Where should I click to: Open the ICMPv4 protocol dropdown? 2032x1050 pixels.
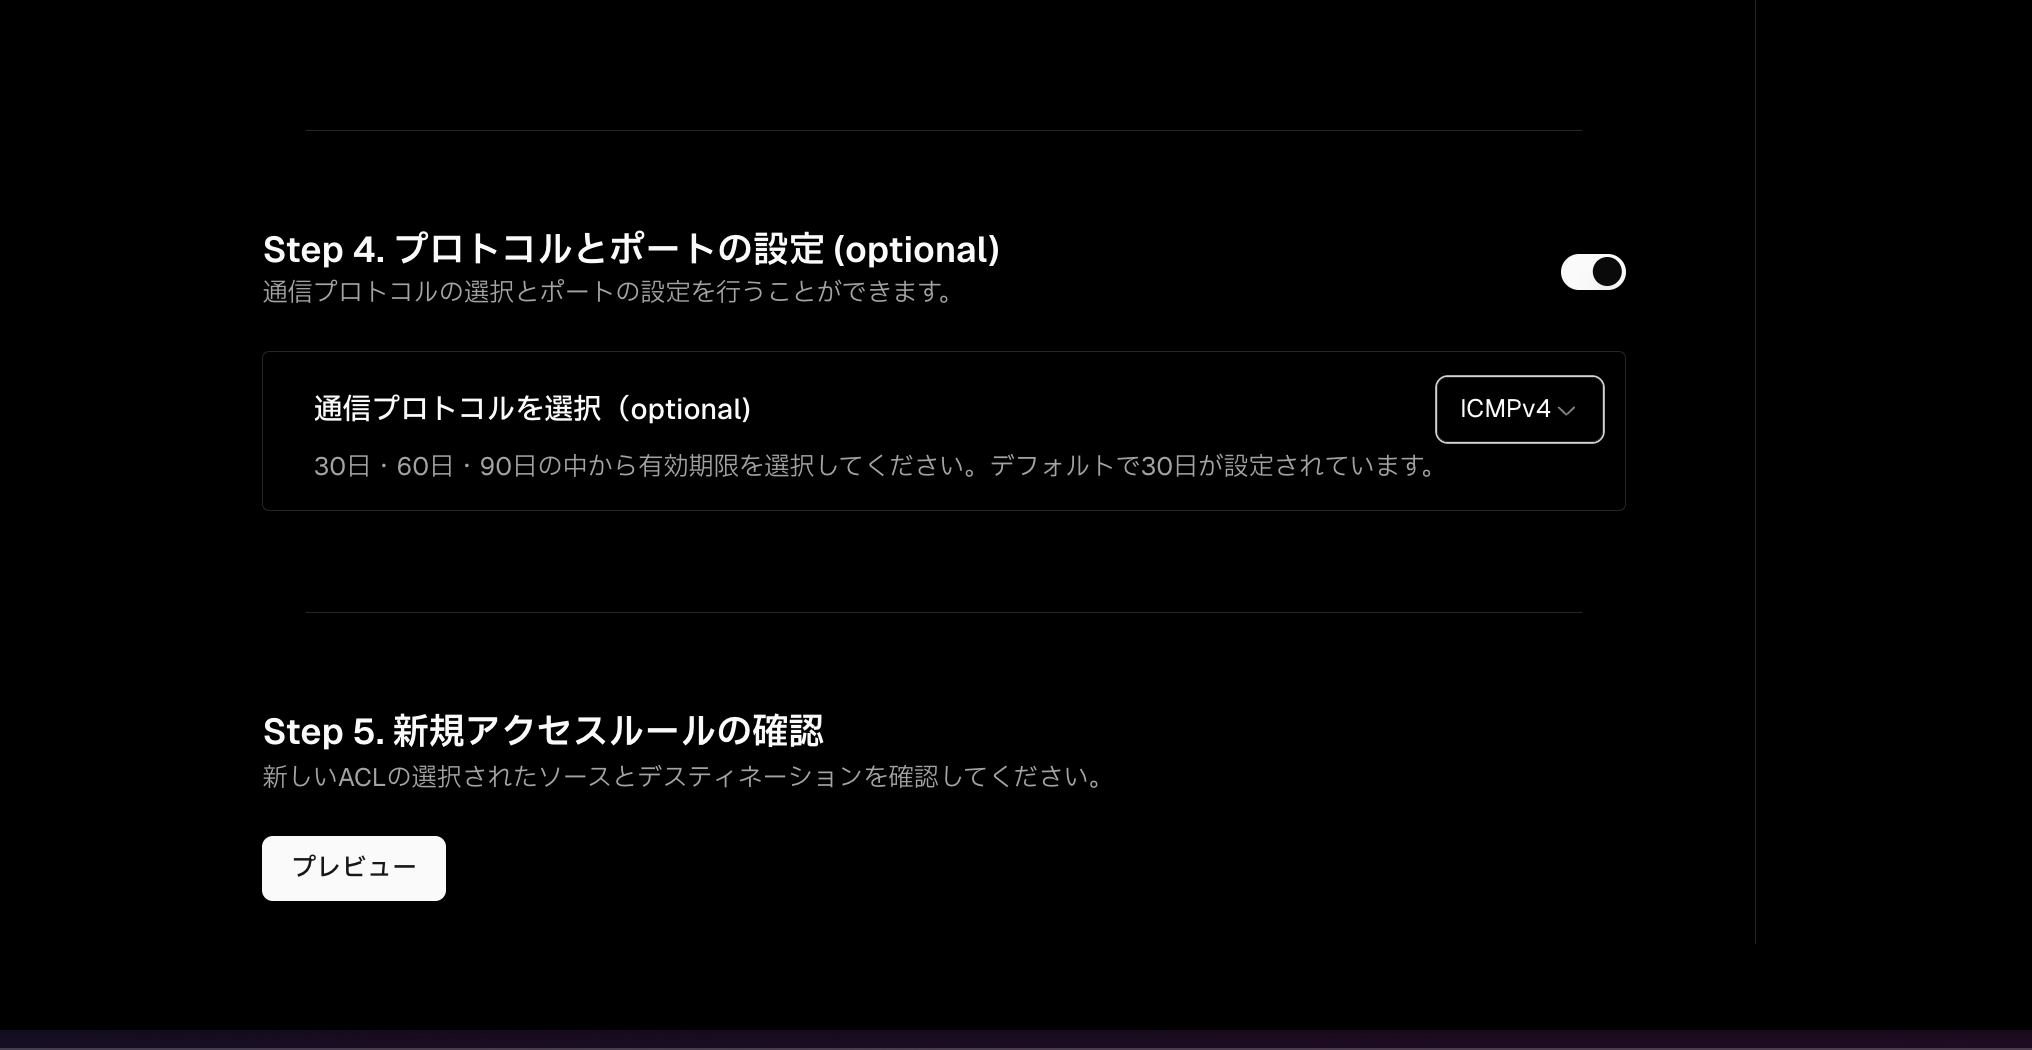(1519, 409)
